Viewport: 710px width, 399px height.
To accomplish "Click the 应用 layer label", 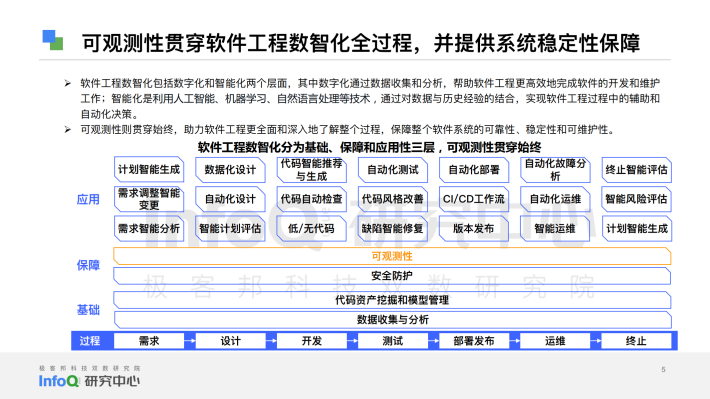I will [x=88, y=199].
